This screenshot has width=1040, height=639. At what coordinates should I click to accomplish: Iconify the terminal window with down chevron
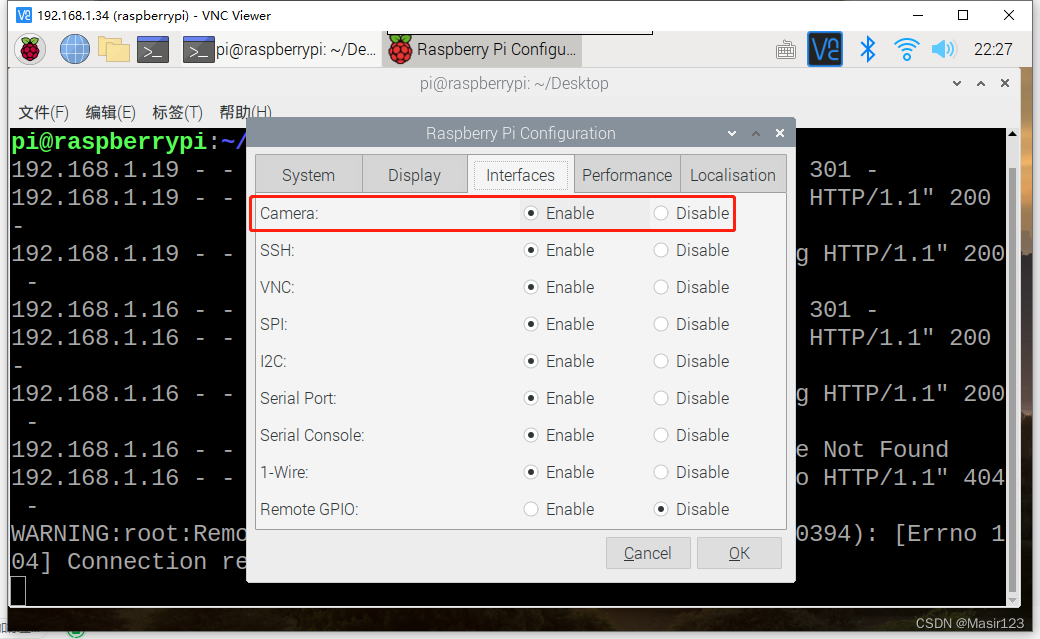pyautogui.click(x=956, y=83)
